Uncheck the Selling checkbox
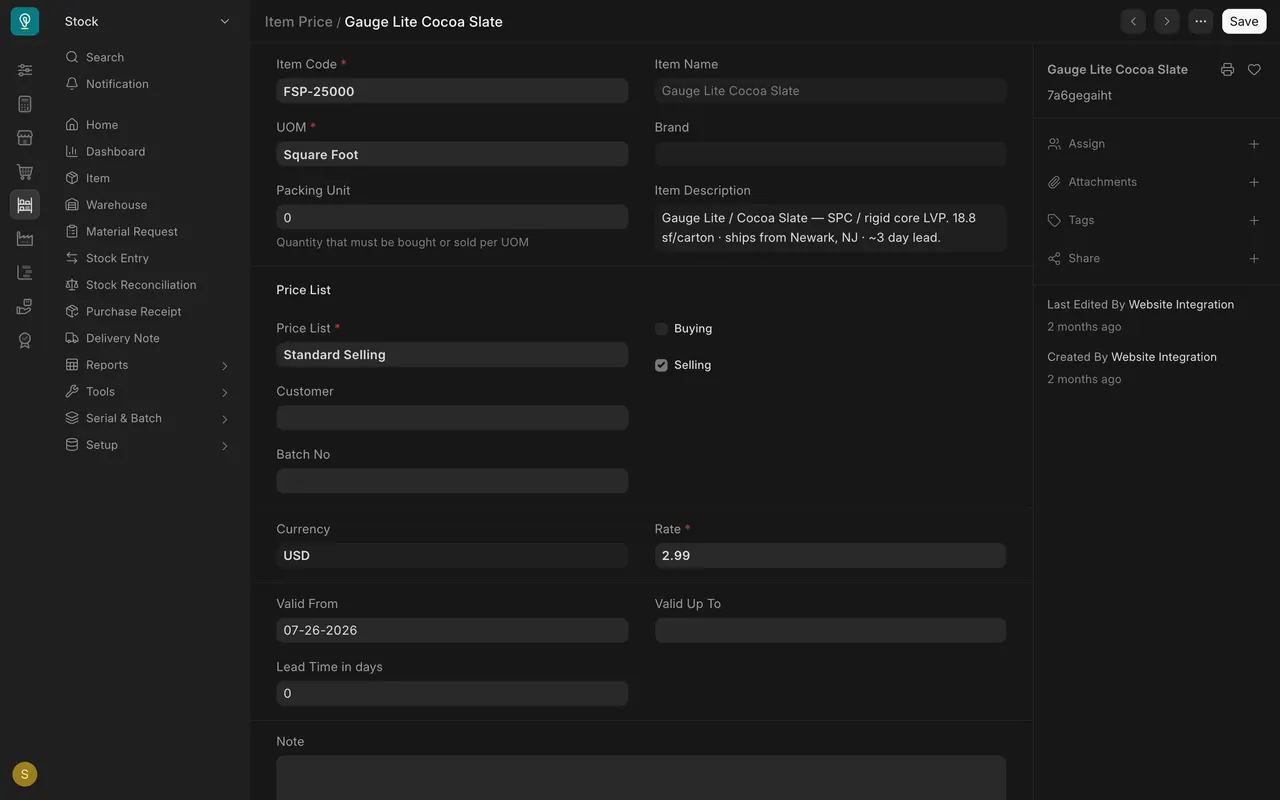 [x=661, y=365]
